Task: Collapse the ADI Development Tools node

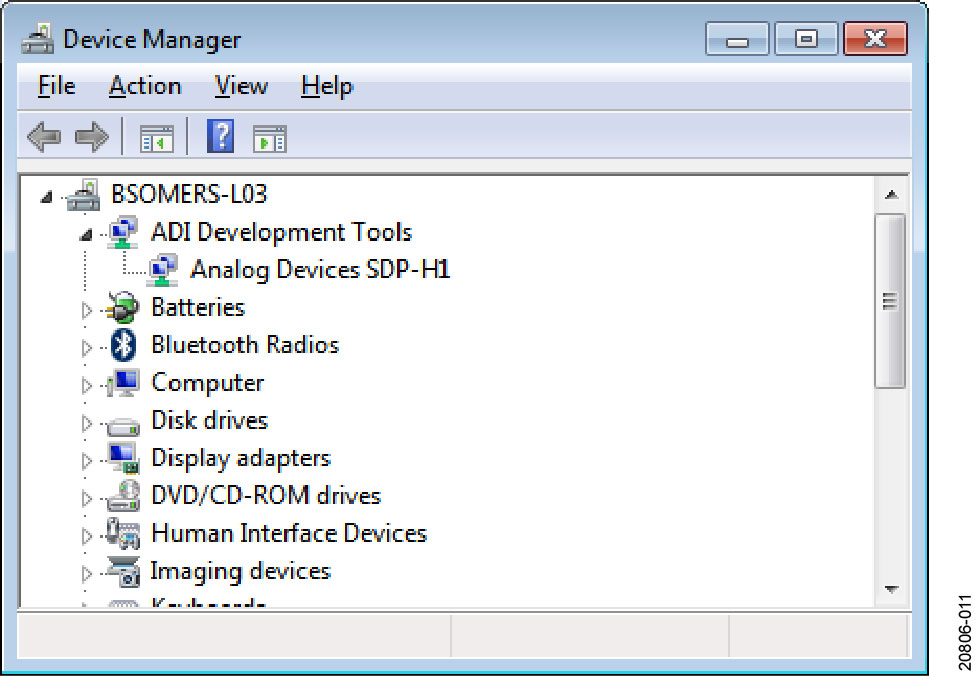Action: 86,235
